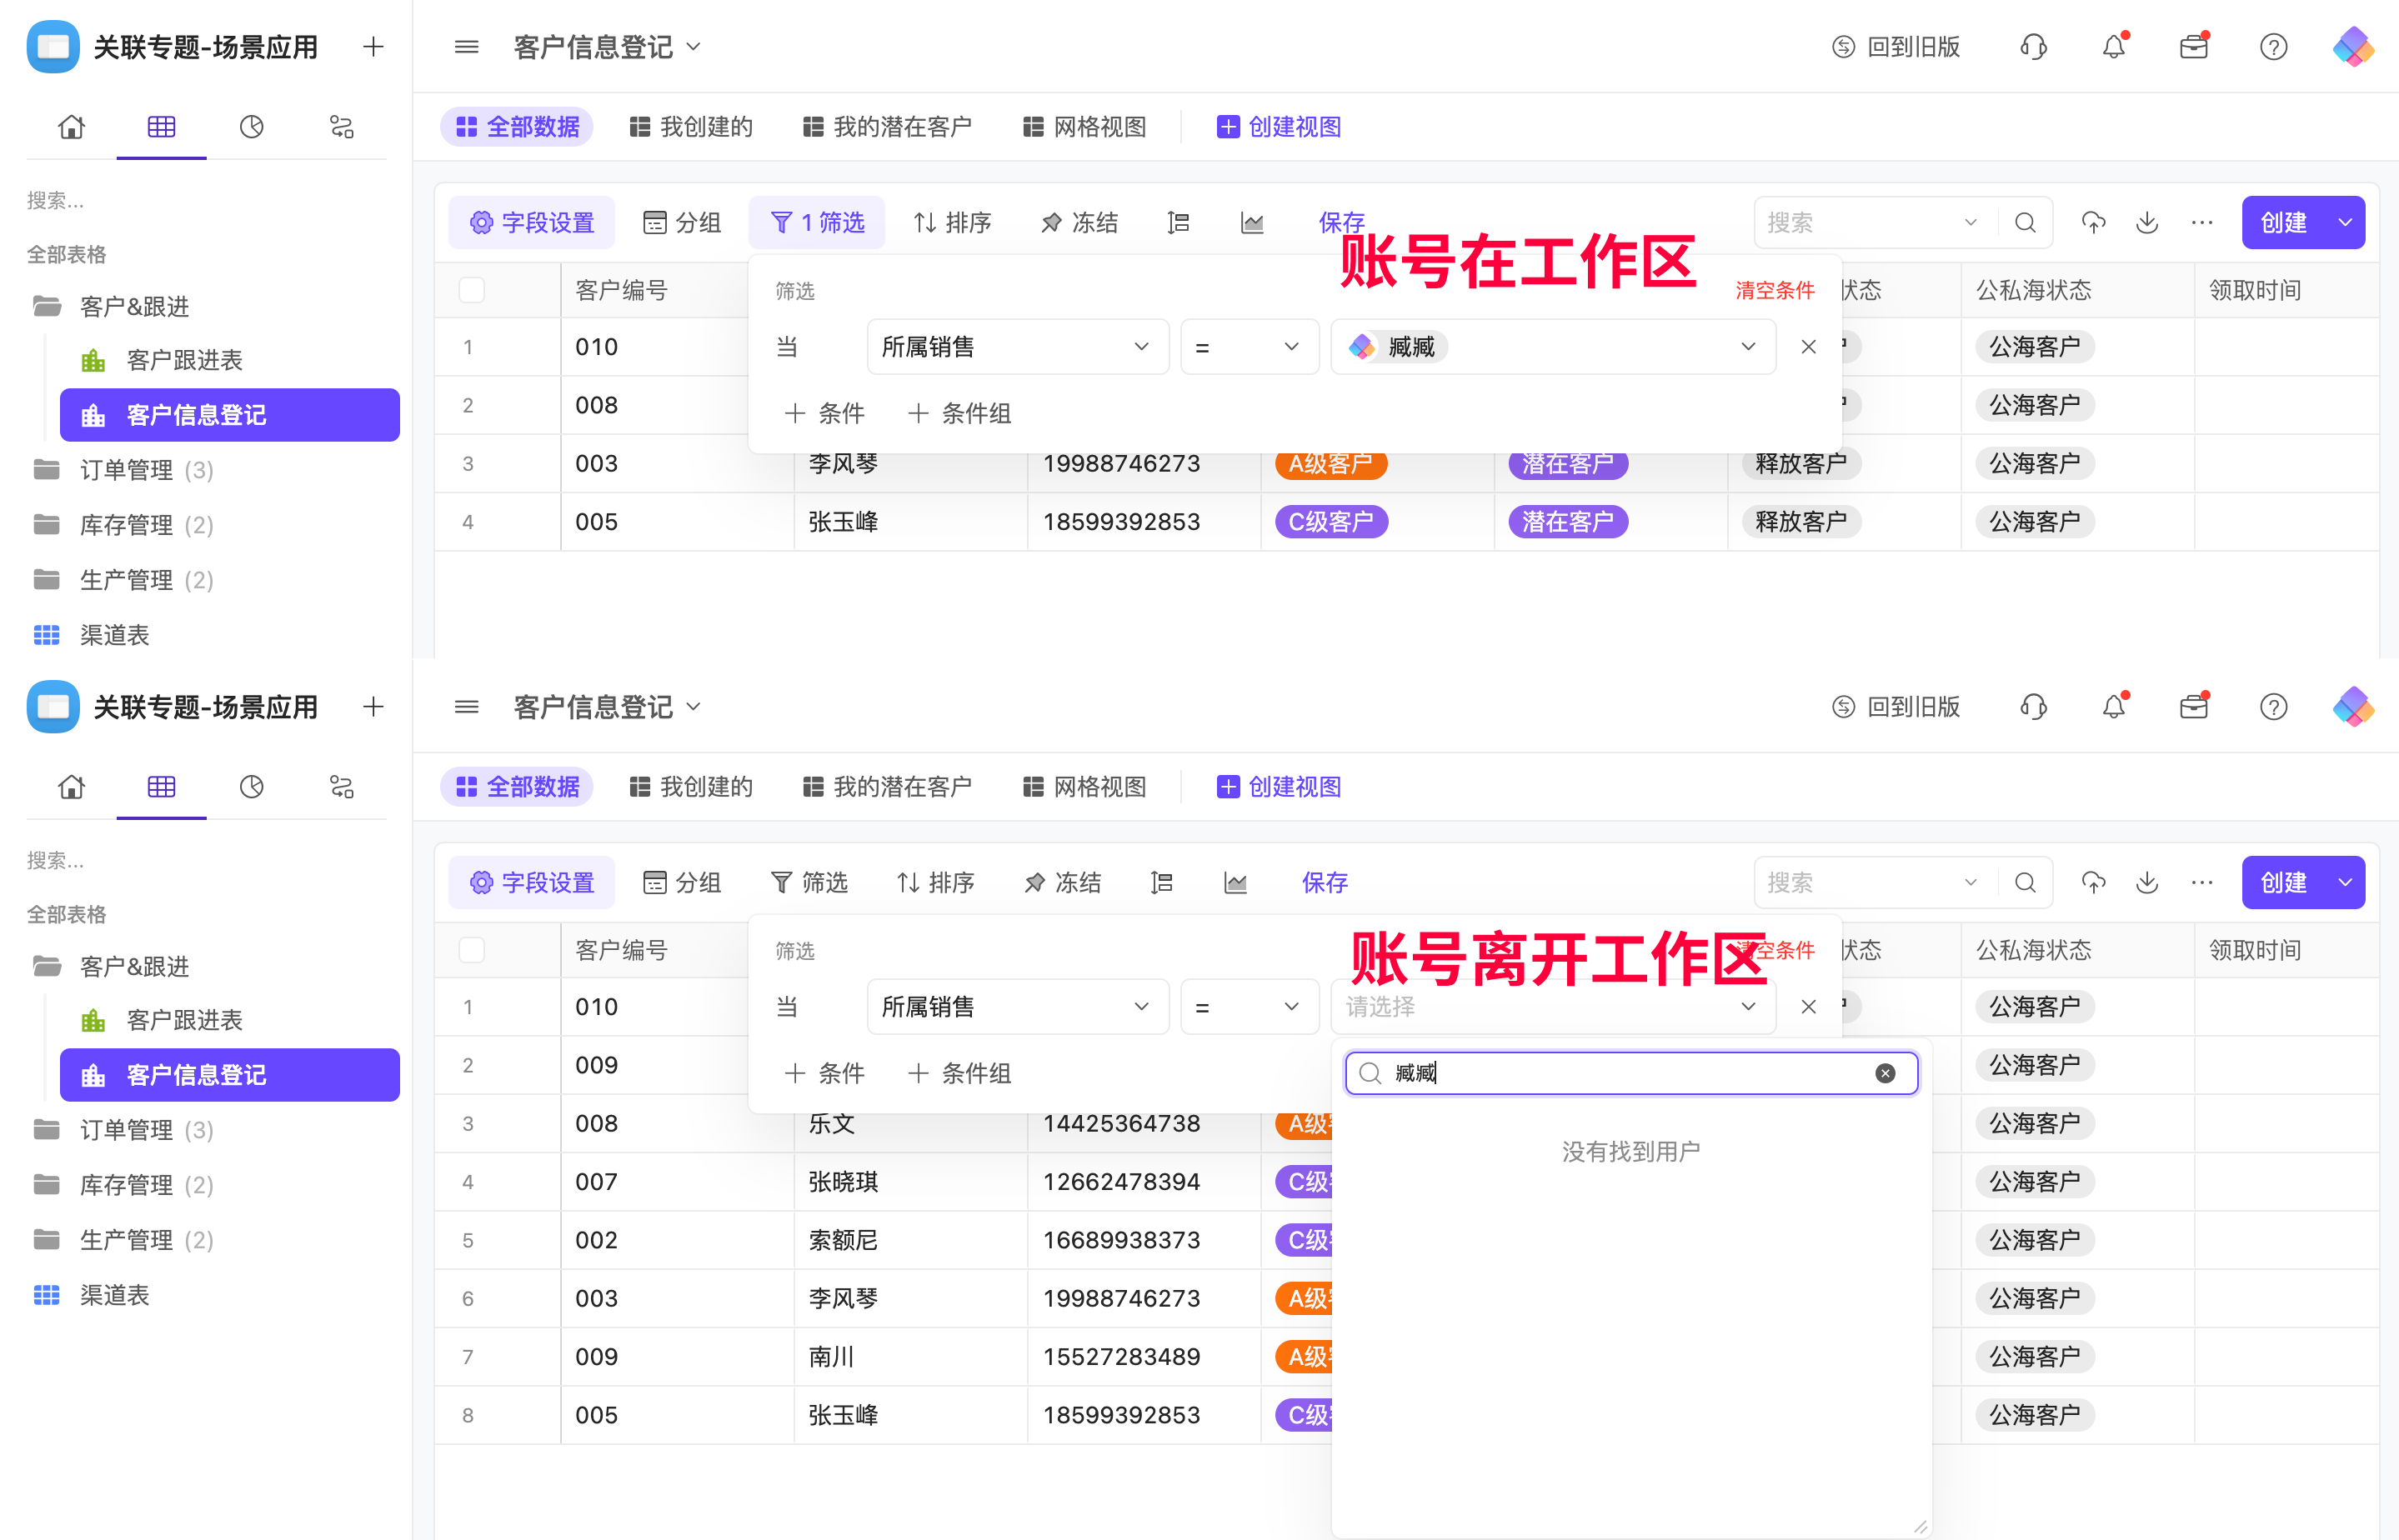Switch to 我的潜在客户 view tab in upper panel
This screenshot has height=1540, width=2399.
[887, 127]
